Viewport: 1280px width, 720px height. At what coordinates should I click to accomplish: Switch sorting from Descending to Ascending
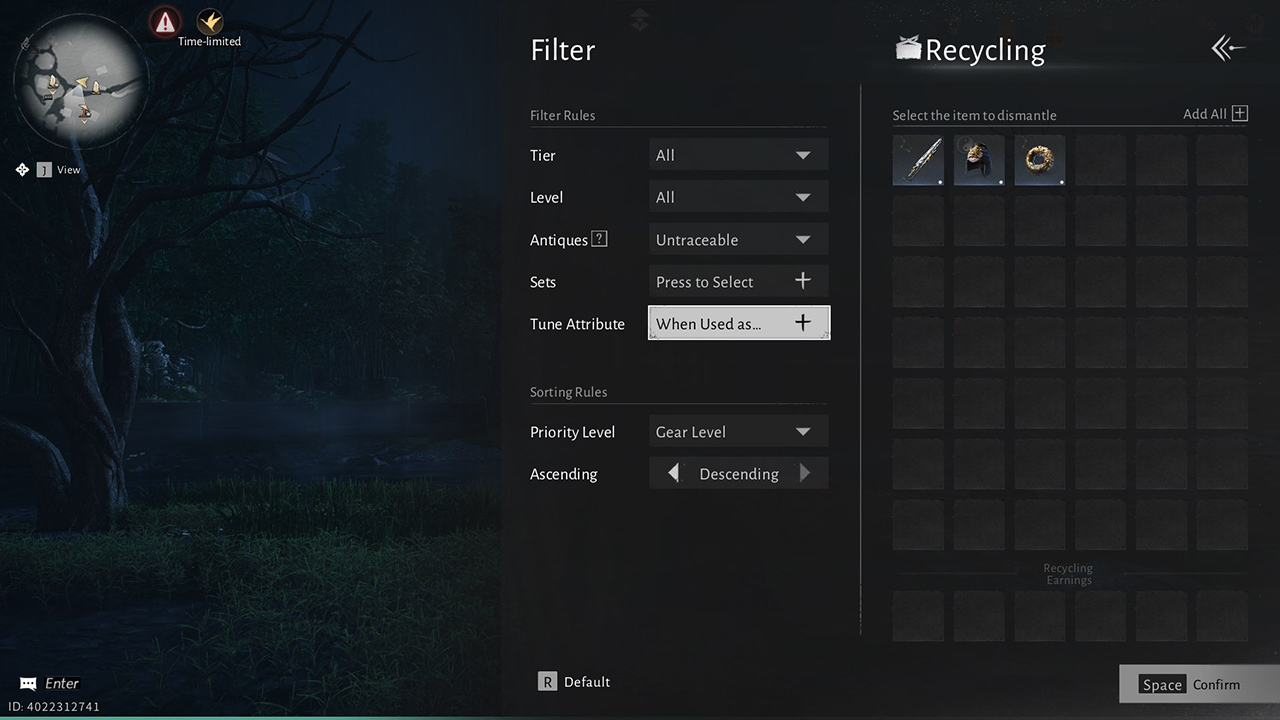point(672,473)
